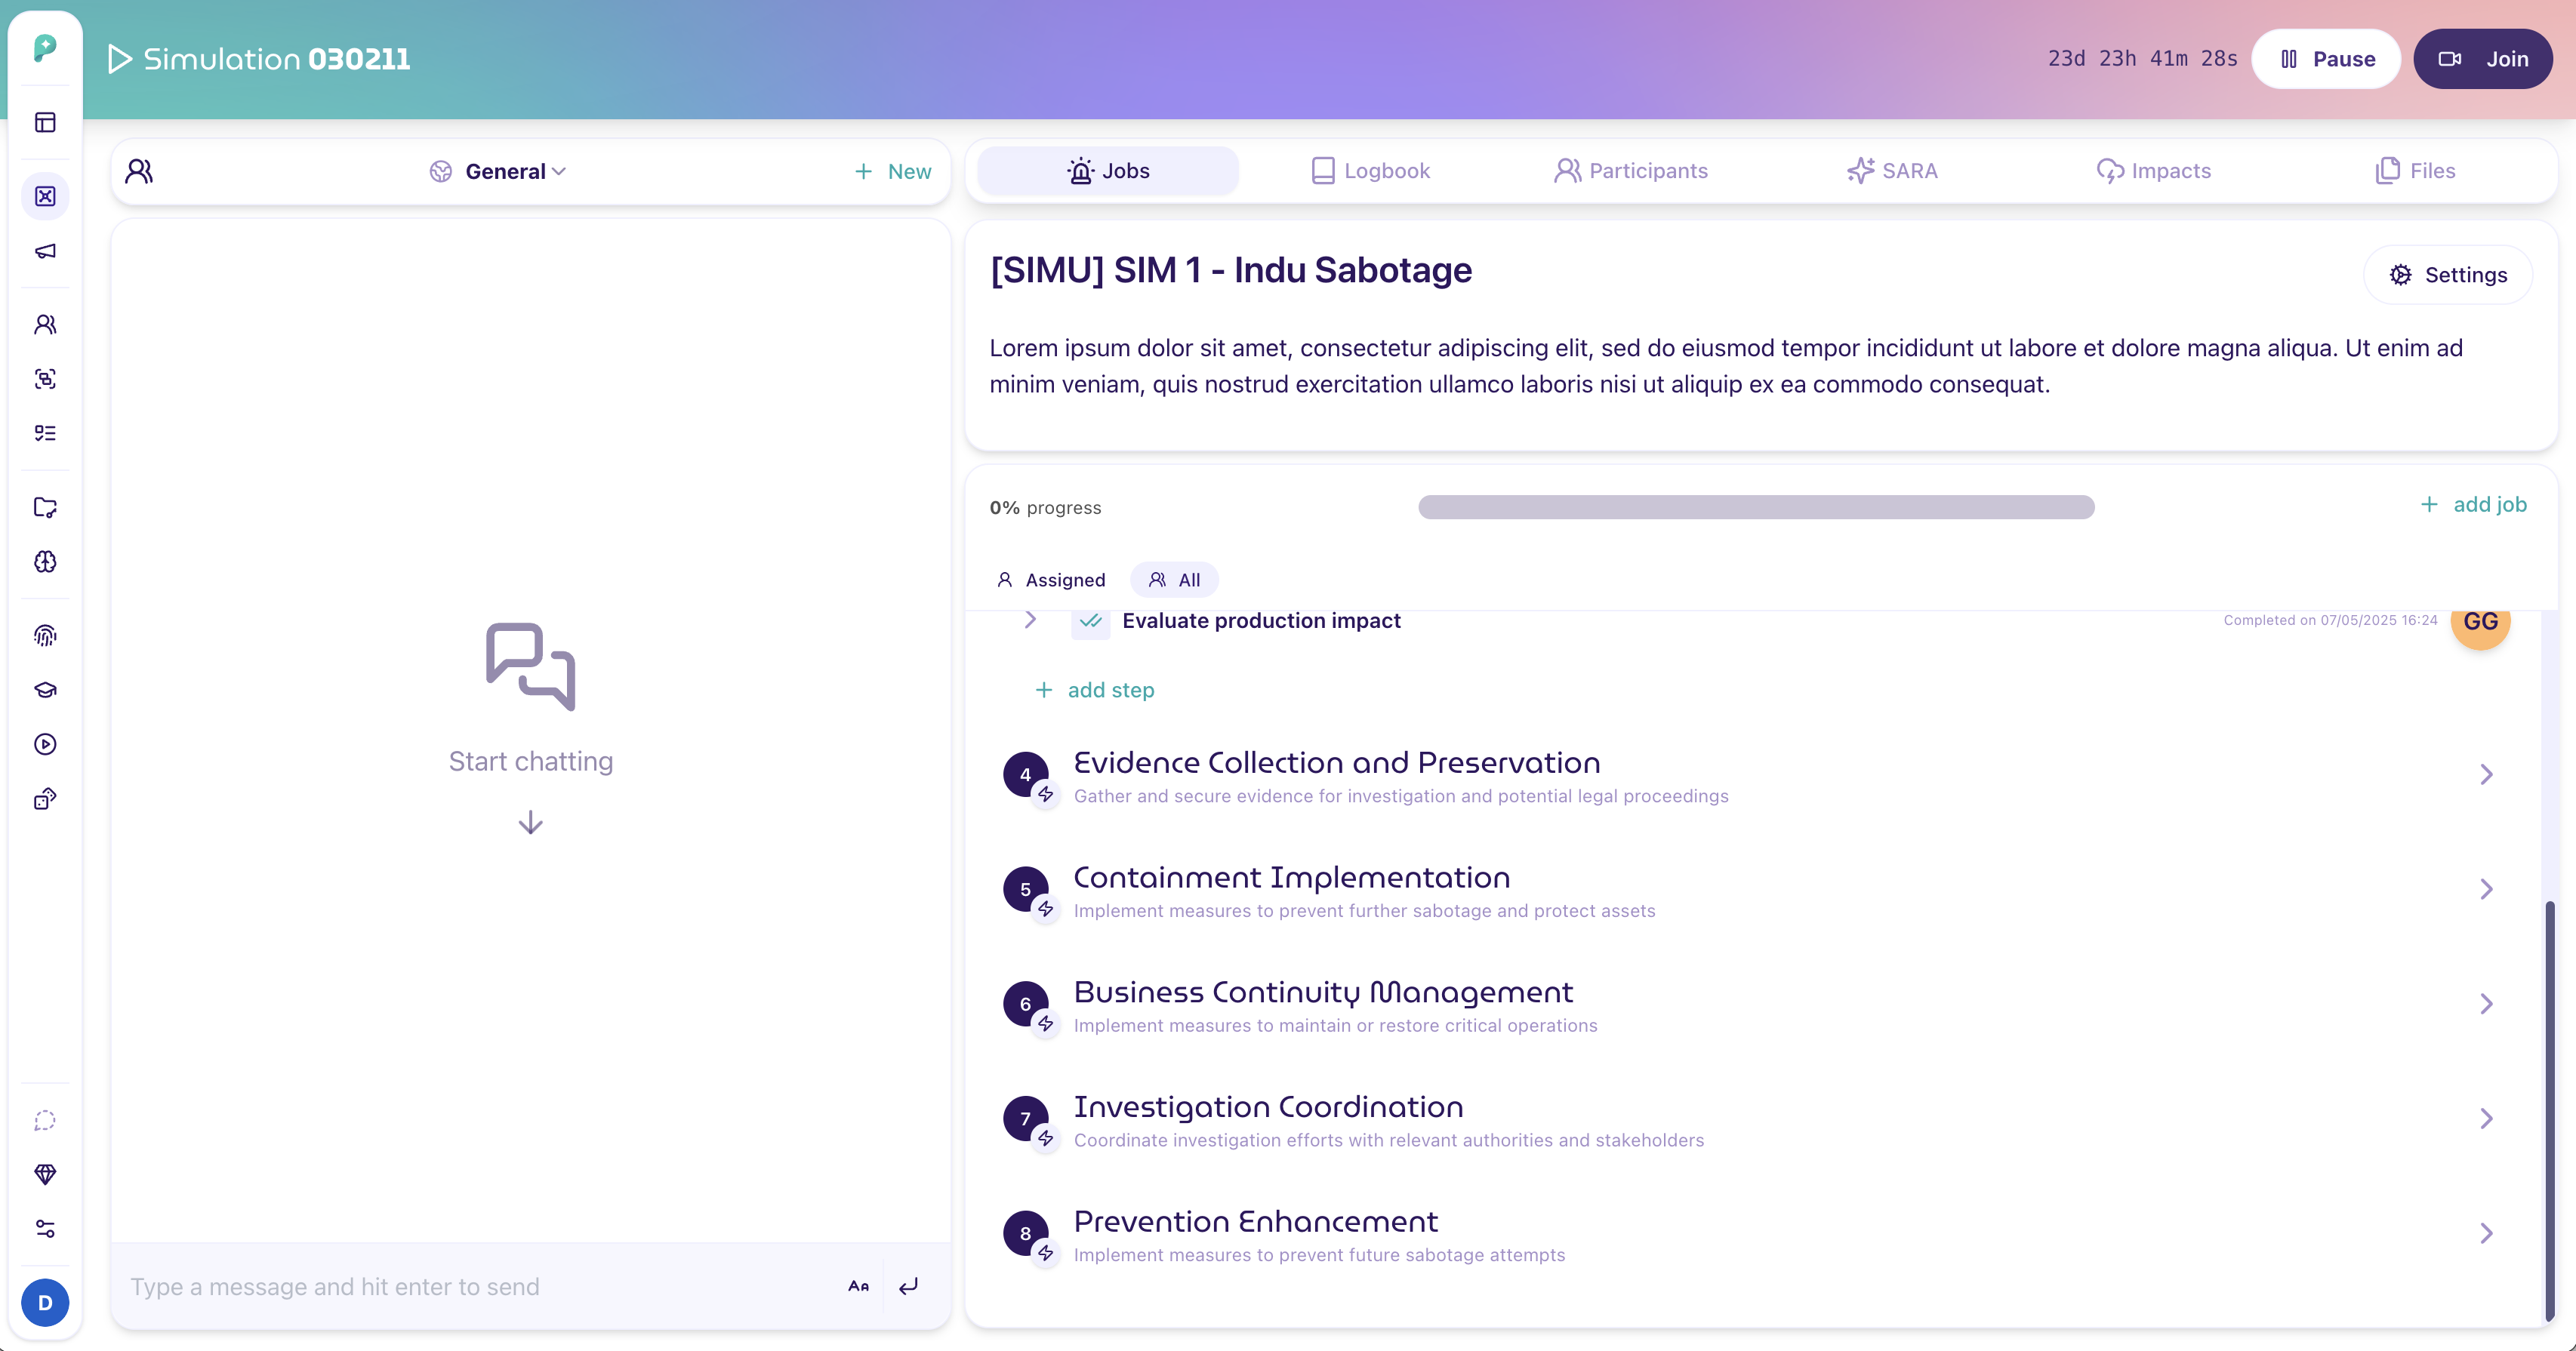The width and height of the screenshot is (2576, 1351).
Task: Toggle the Assigned jobs filter
Action: point(1051,580)
